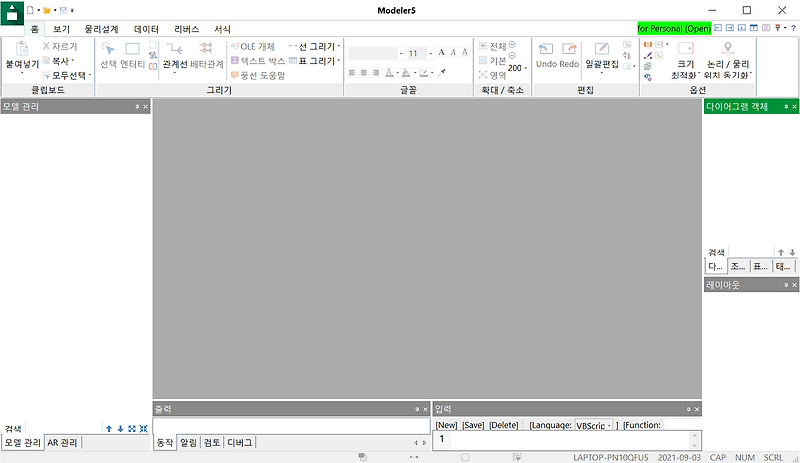Screen dimensions: 800x463
Task: Click the [Delete] script button
Action: 504,425
